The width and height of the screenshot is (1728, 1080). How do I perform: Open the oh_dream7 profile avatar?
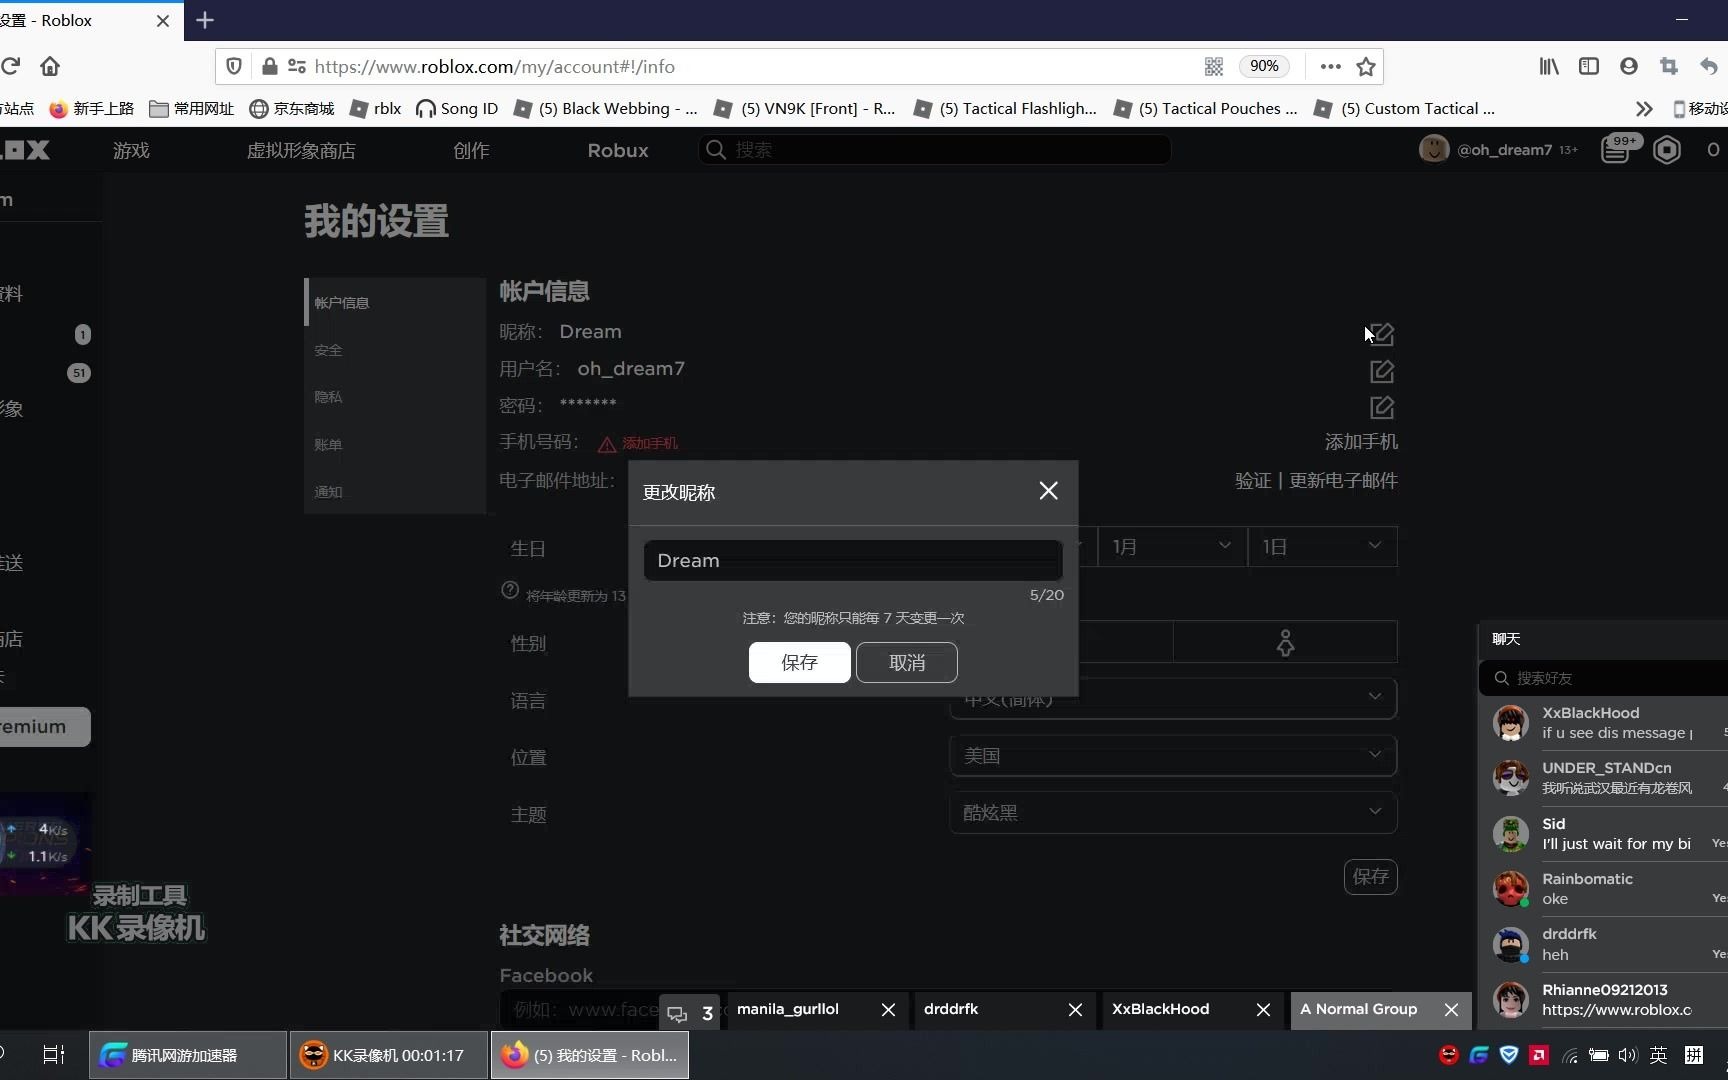pos(1434,149)
